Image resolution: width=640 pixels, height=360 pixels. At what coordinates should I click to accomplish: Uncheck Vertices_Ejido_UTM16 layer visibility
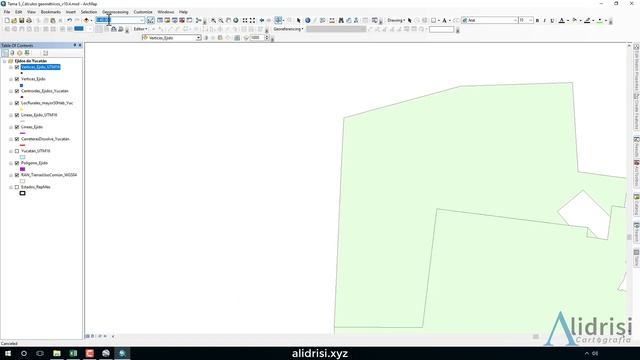click(x=17, y=67)
